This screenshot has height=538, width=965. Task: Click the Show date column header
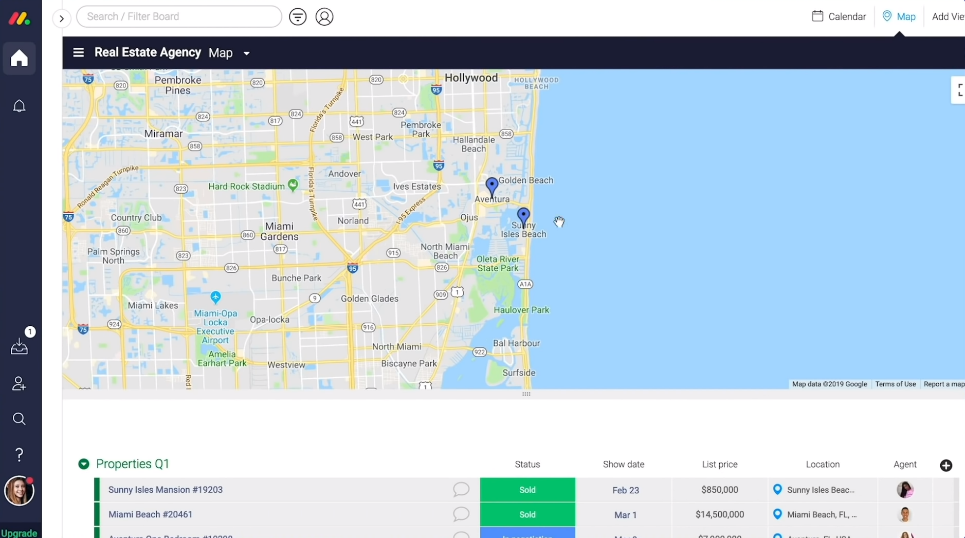coord(623,465)
